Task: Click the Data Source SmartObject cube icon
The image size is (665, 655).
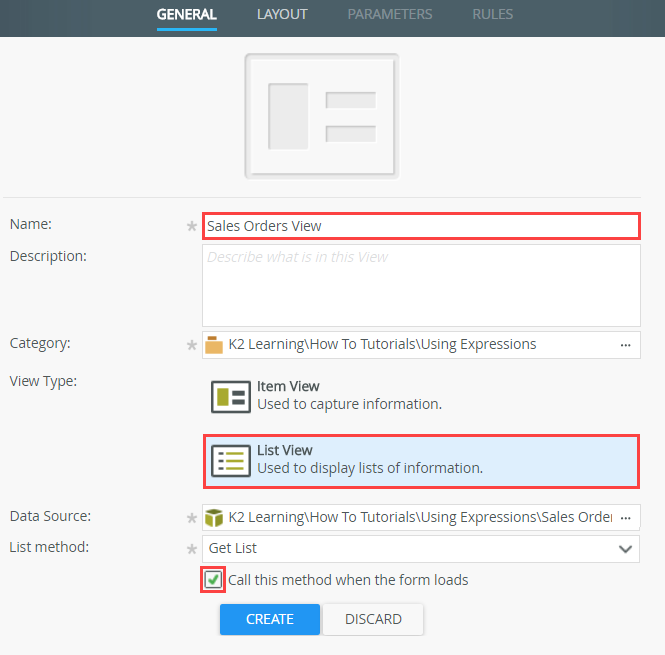Action: (214, 518)
